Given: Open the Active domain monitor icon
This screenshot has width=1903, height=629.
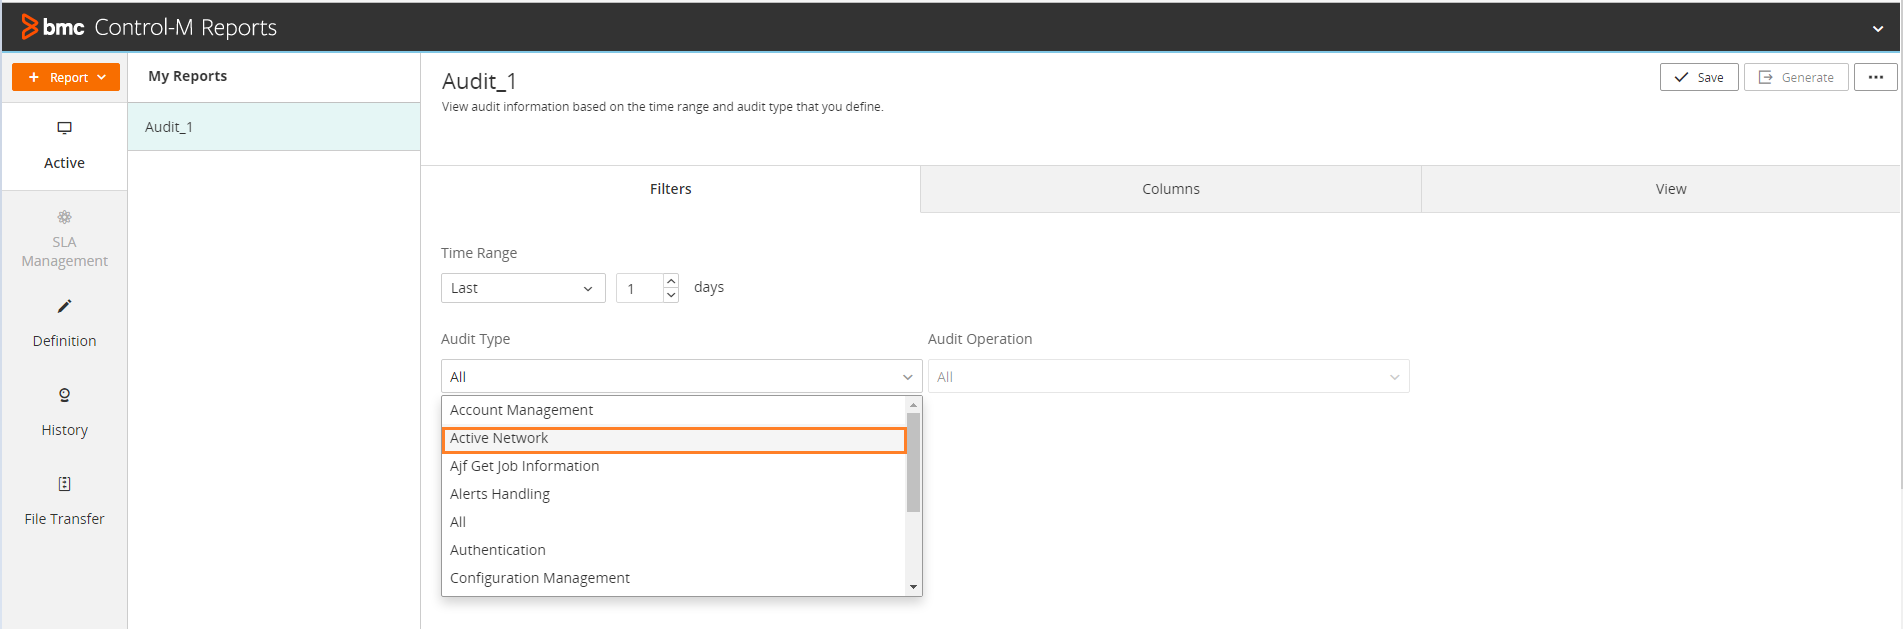Looking at the screenshot, I should pos(64,128).
